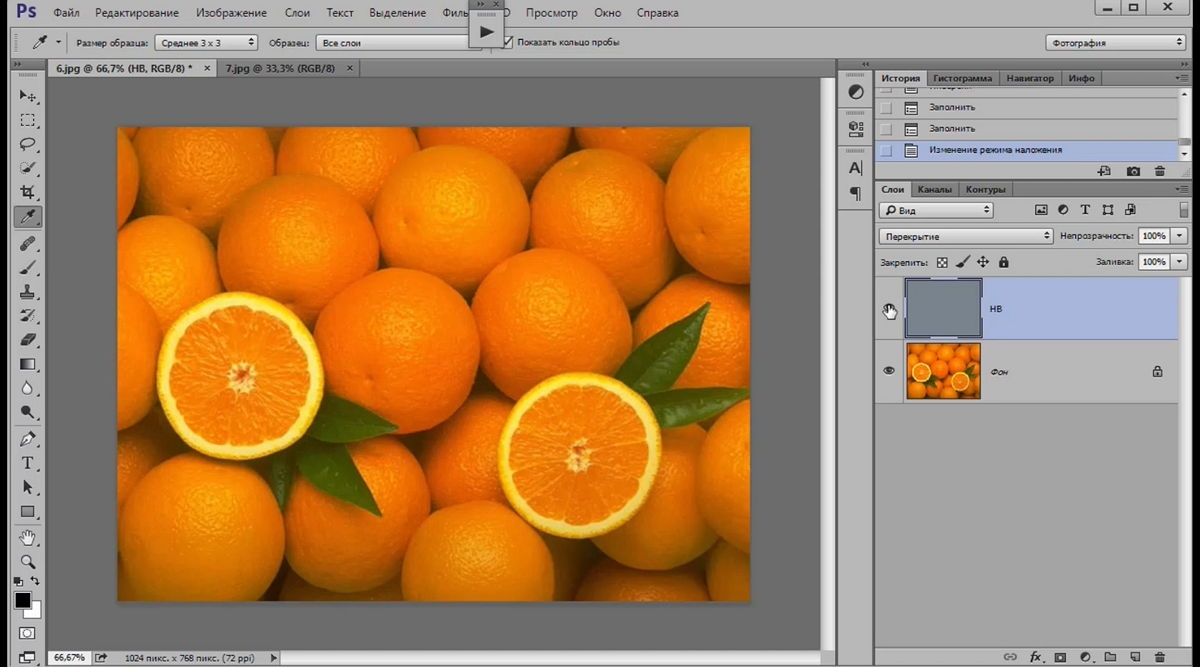Open 'Размер образца' dropdown
Viewport: 1200px width, 667px height.
pos(206,43)
